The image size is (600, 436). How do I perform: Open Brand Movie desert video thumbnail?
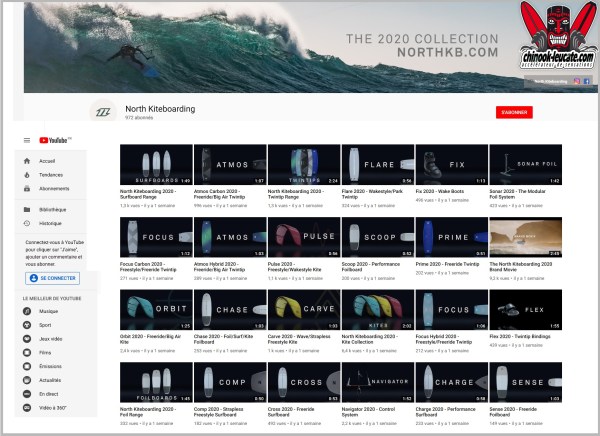click(525, 237)
